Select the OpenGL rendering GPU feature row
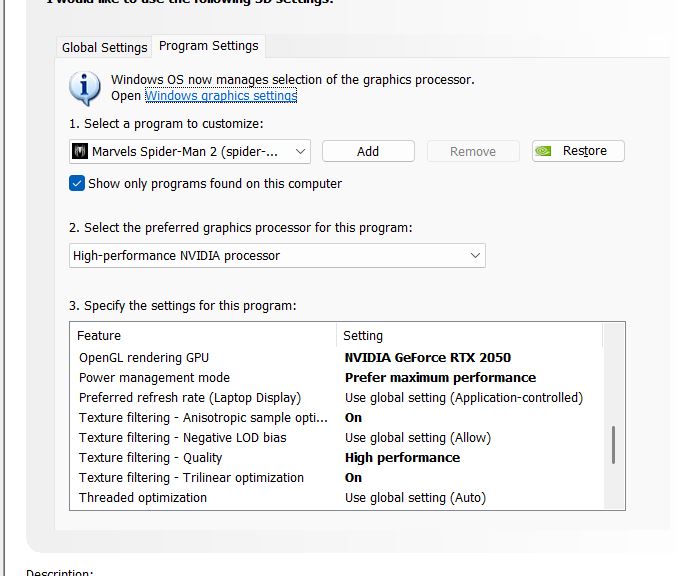This screenshot has width=678, height=576. click(144, 357)
